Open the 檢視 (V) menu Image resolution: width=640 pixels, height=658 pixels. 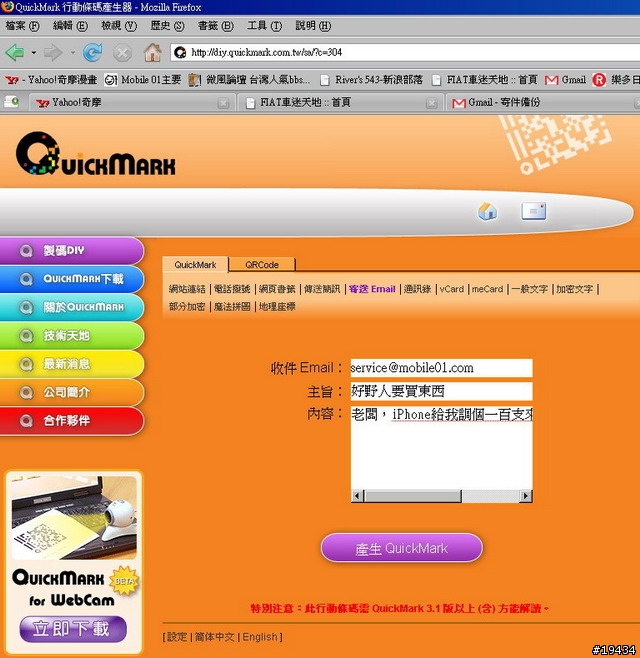pos(119,26)
